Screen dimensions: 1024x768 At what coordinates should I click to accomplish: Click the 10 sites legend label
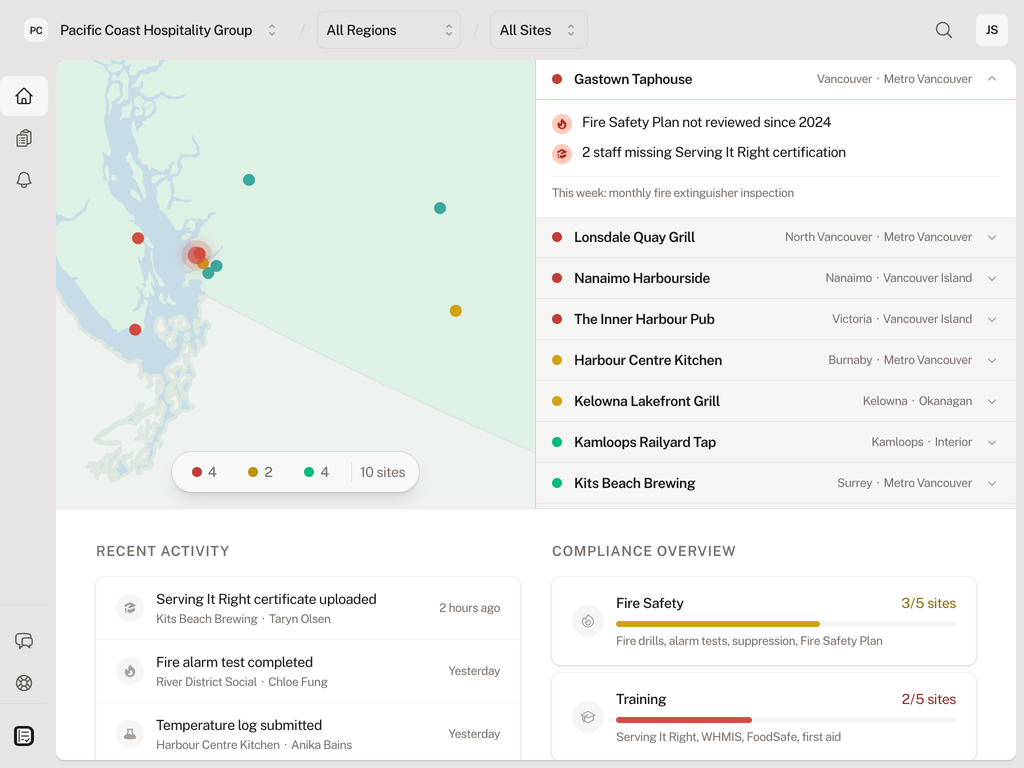[x=383, y=472]
